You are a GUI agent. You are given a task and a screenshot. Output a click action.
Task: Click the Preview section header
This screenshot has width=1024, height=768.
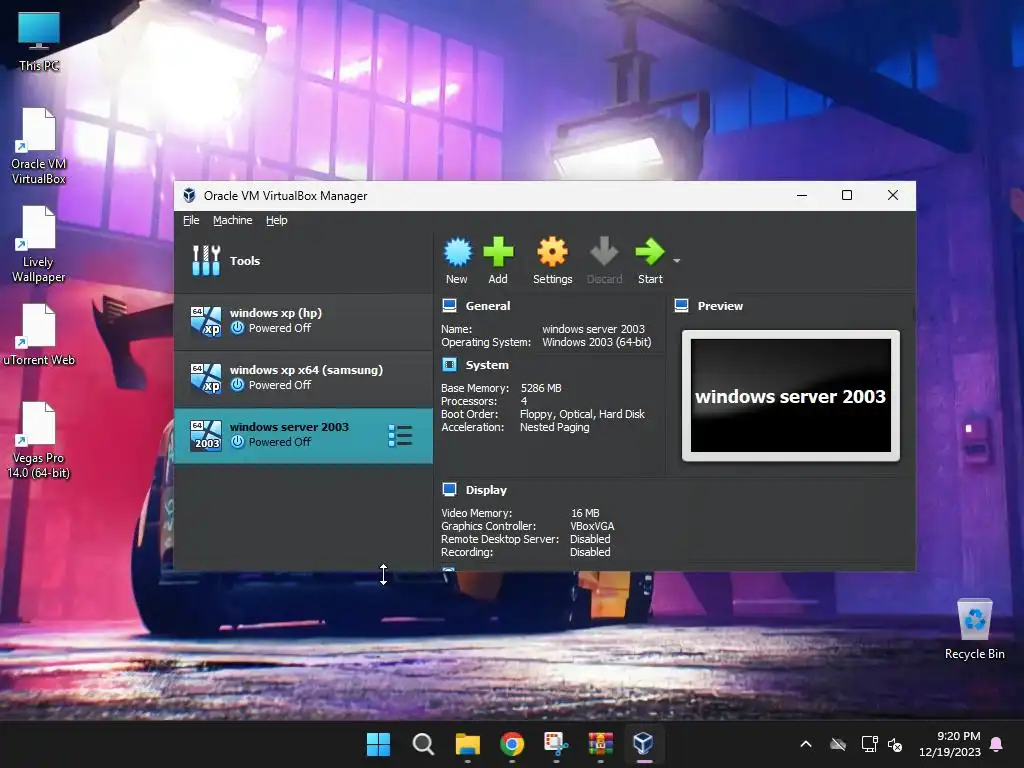pyautogui.click(x=720, y=306)
